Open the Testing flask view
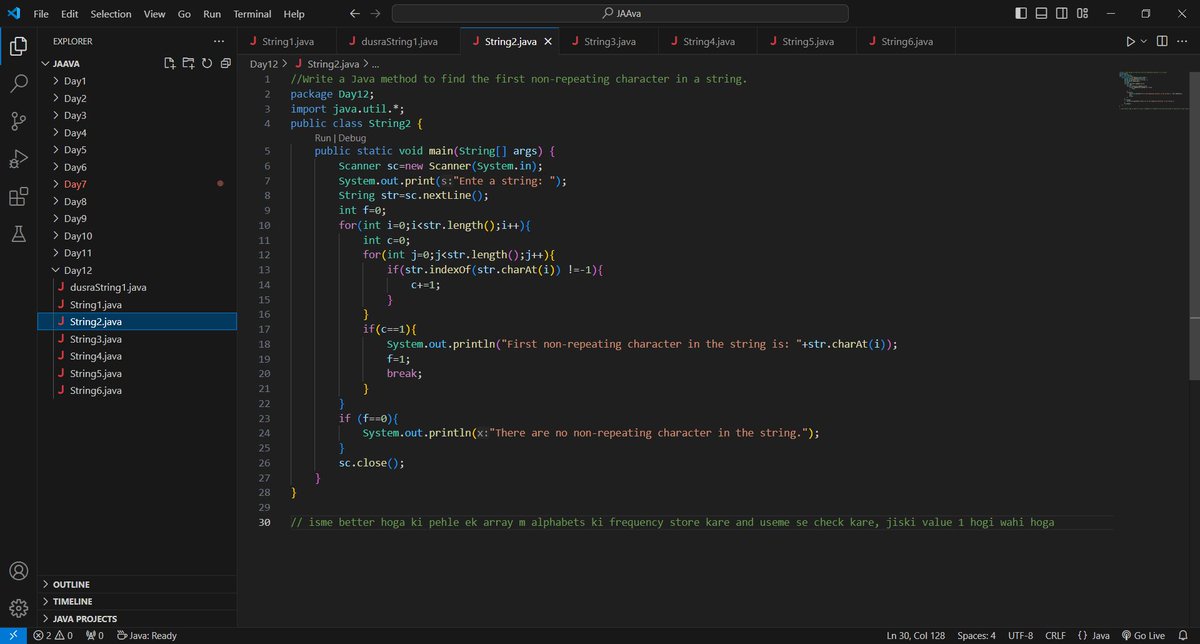 coord(18,233)
